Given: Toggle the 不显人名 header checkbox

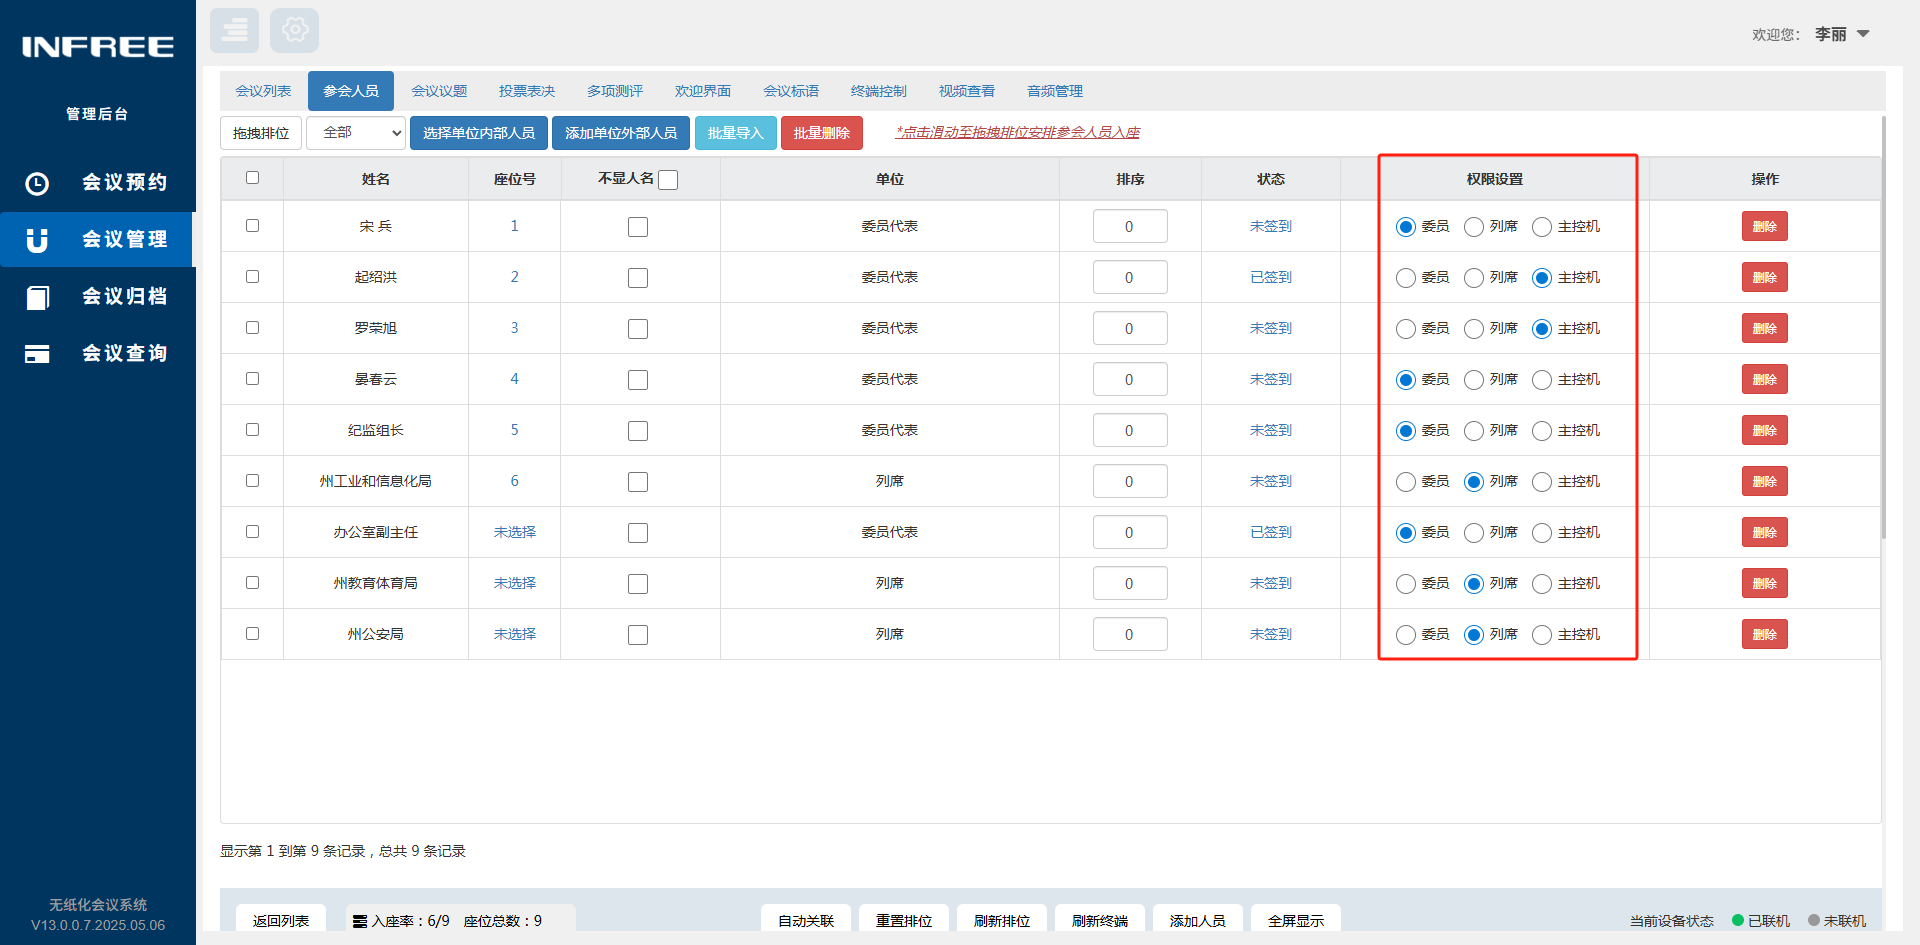Looking at the screenshot, I should point(668,180).
